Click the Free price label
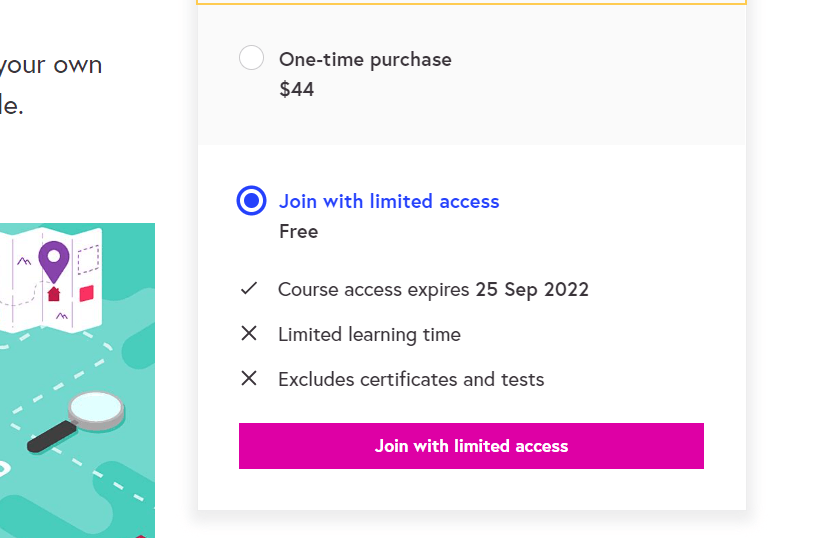 click(299, 231)
